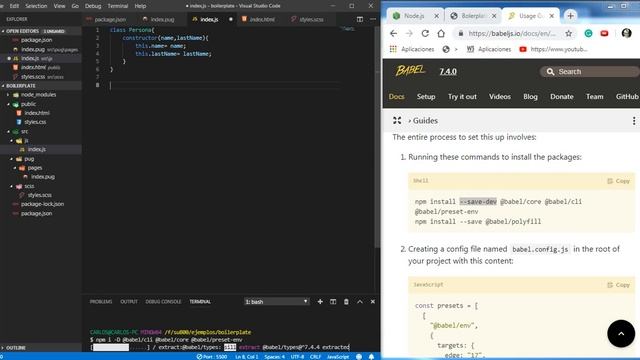Screen dimensions: 640x360
Task: Copy the Shell code snippet
Action: 618,181
